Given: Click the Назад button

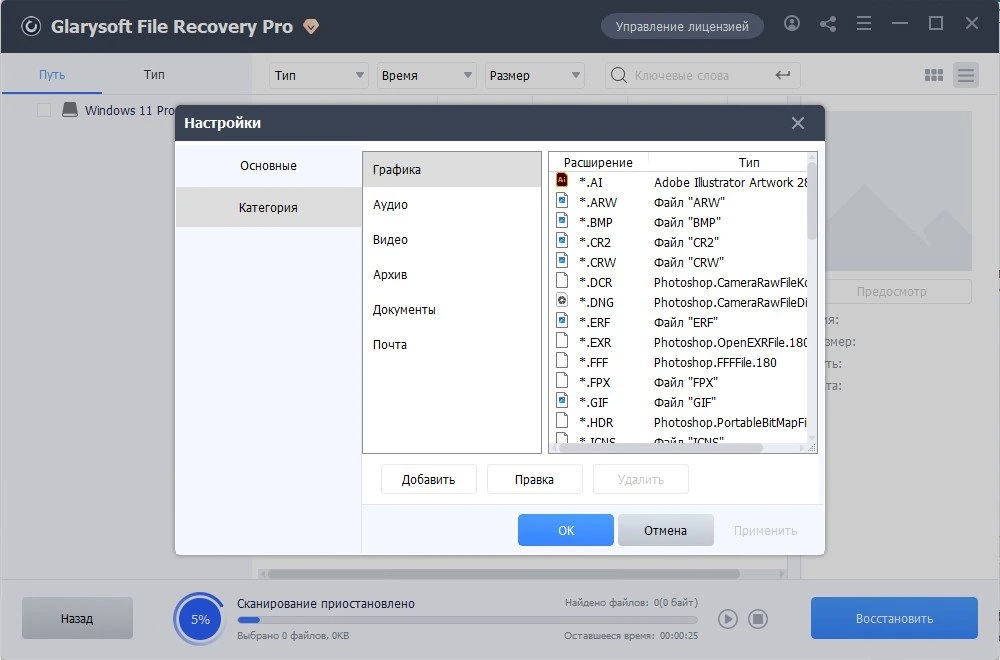Looking at the screenshot, I should 77,619.
